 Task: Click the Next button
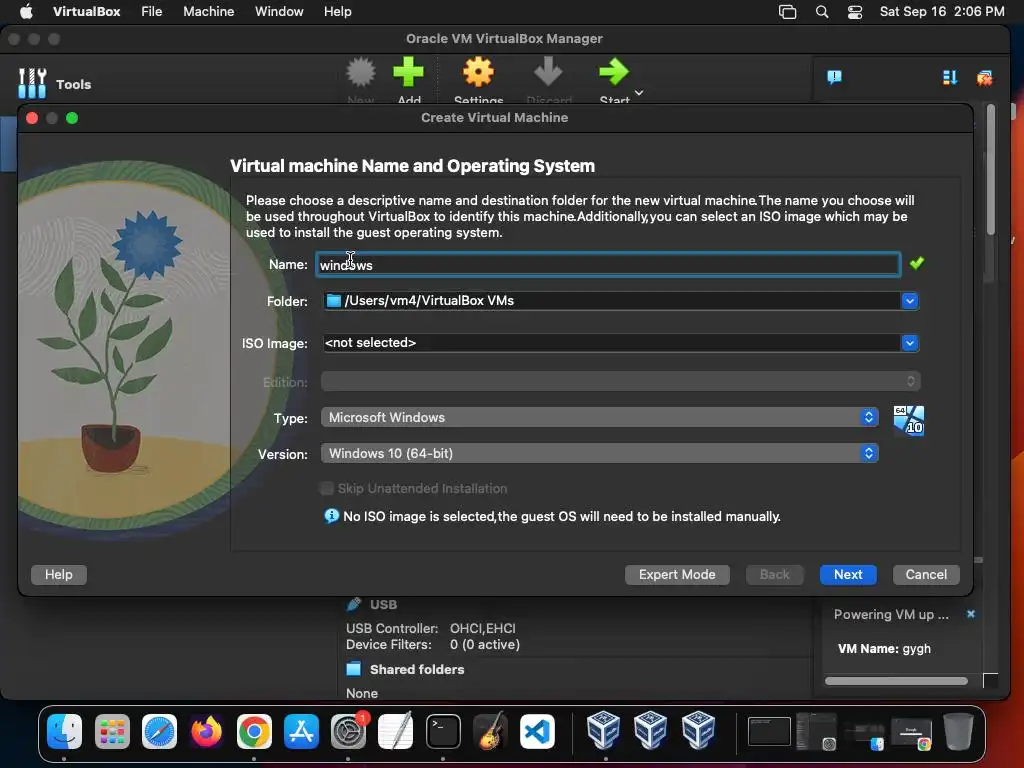point(848,575)
